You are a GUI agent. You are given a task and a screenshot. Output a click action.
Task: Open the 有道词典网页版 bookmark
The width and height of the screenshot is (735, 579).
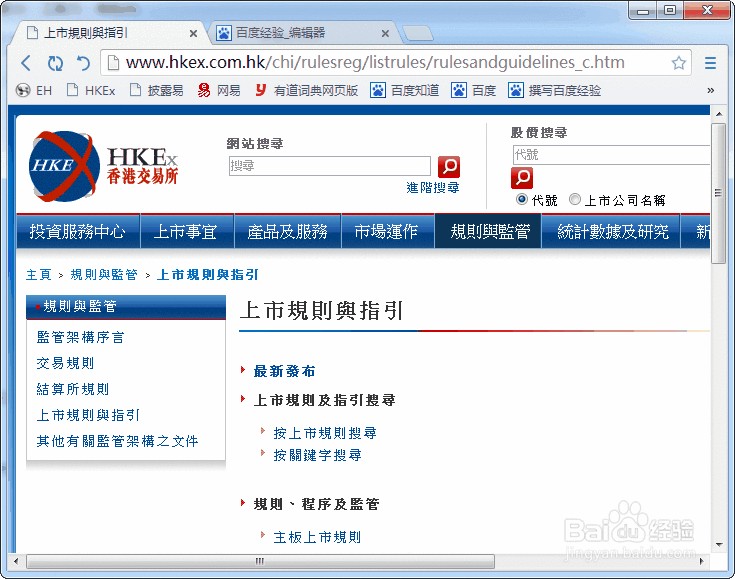coord(307,90)
